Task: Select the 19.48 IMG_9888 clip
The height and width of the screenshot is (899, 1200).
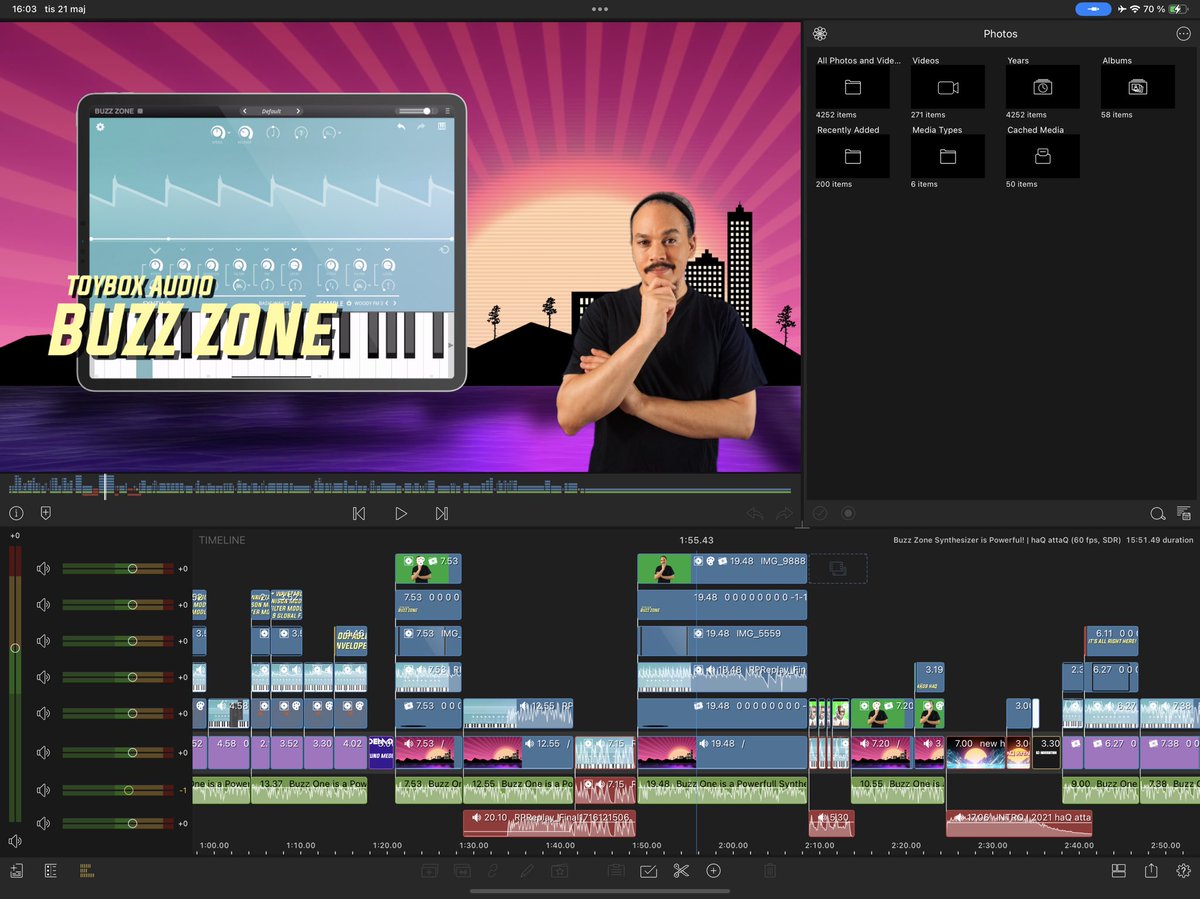Action: pos(722,569)
